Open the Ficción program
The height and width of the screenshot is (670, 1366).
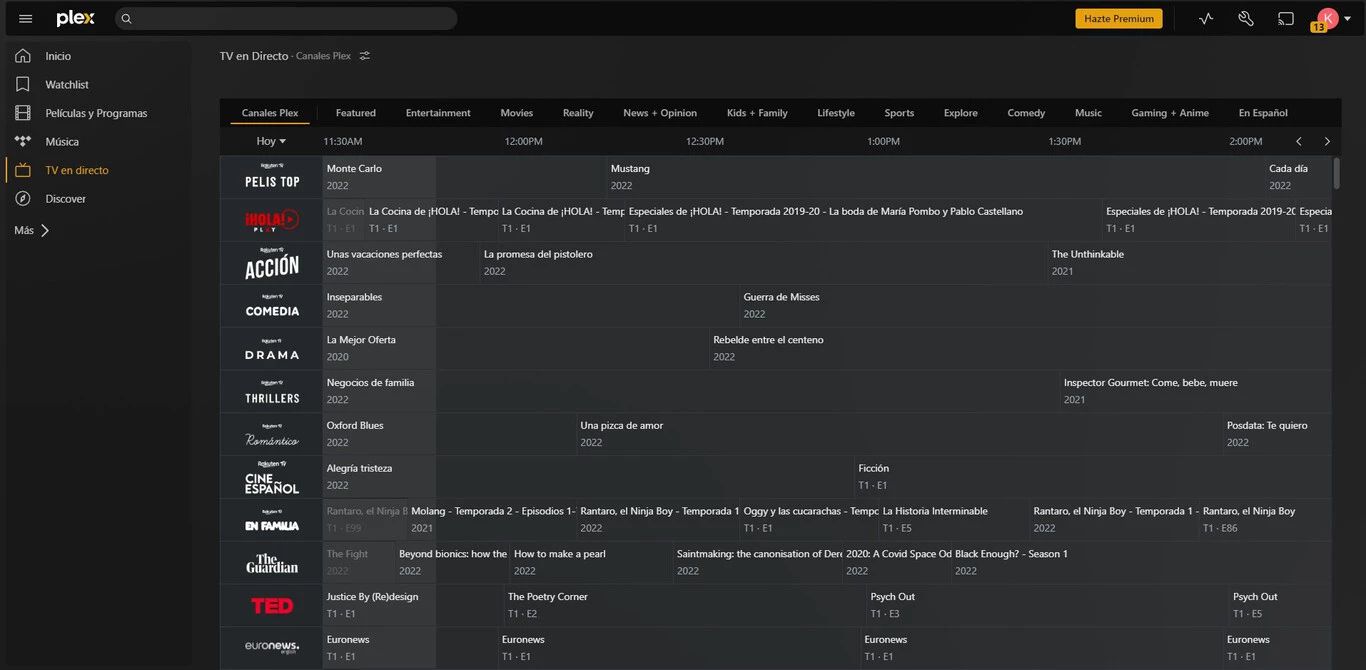tap(1093, 477)
